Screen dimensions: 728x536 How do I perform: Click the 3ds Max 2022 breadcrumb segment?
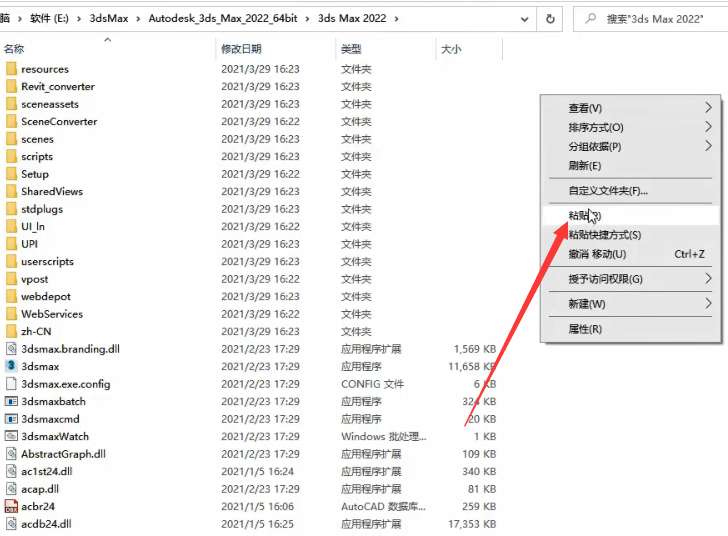pos(352,19)
